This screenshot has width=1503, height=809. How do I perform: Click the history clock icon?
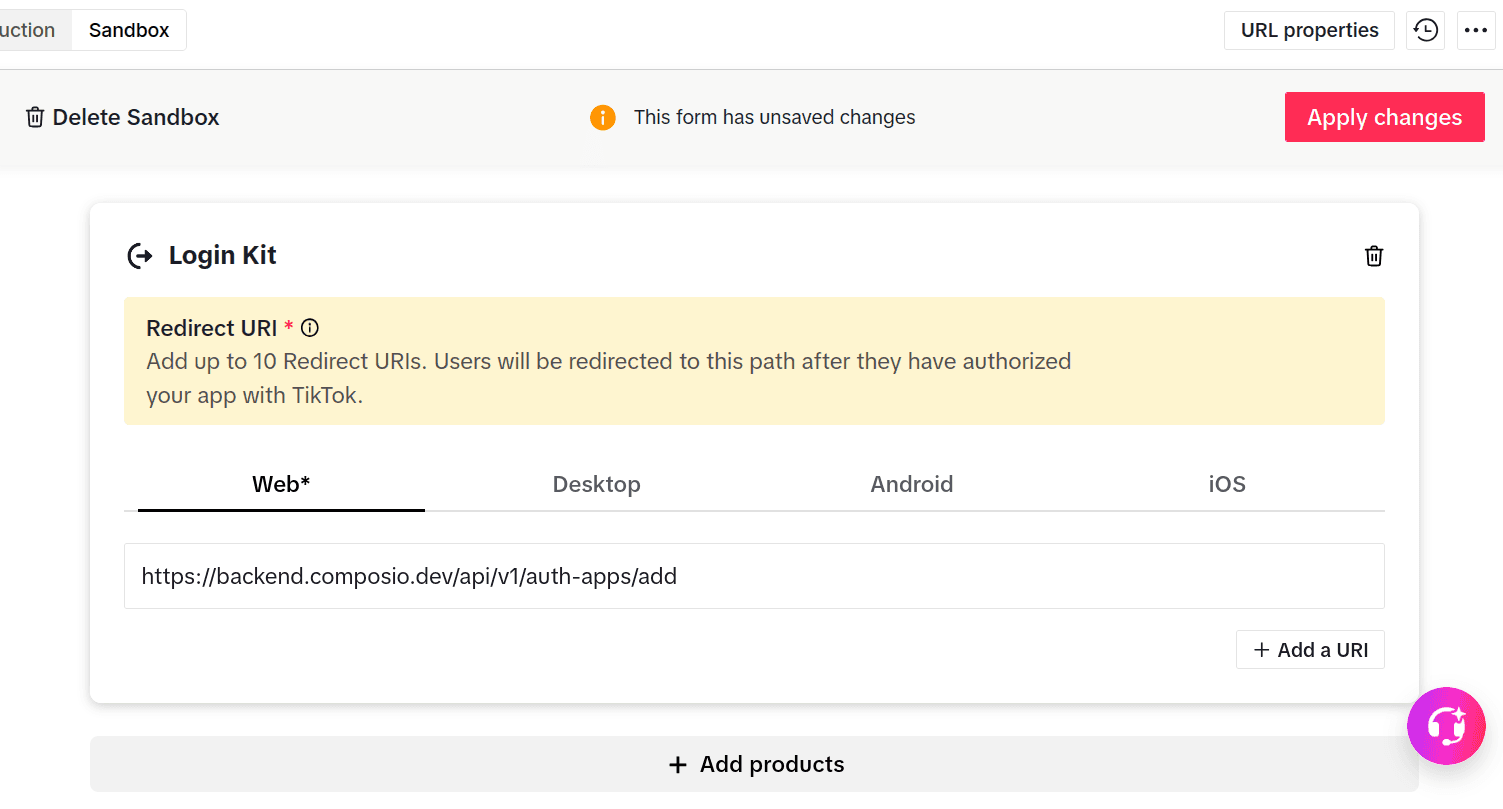pos(1425,30)
